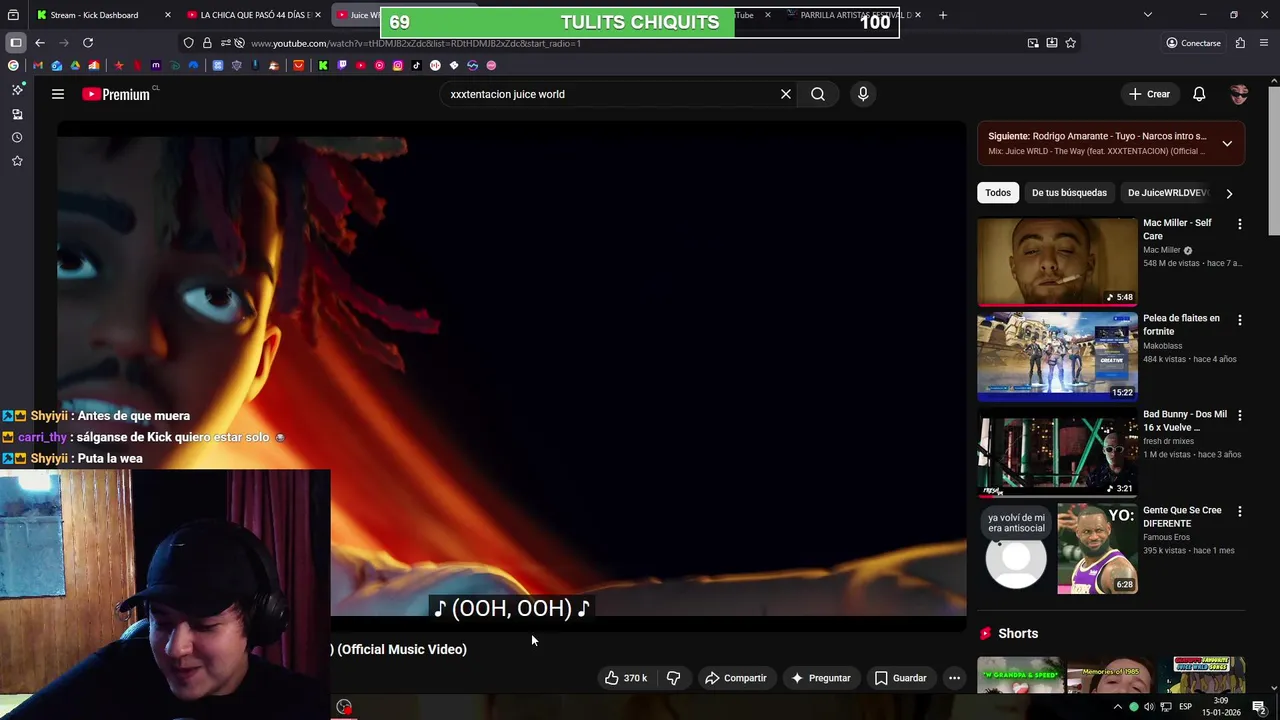Go back in browser history
The width and height of the screenshot is (1280, 720).
point(40,43)
